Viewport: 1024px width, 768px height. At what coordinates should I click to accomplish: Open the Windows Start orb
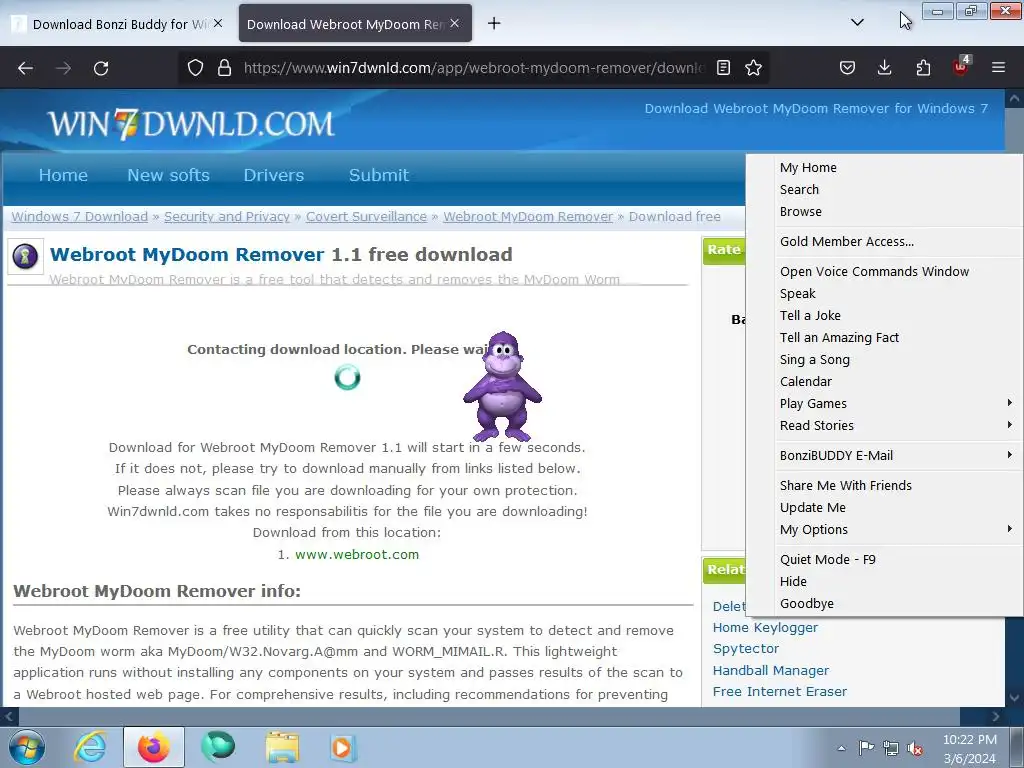click(26, 747)
